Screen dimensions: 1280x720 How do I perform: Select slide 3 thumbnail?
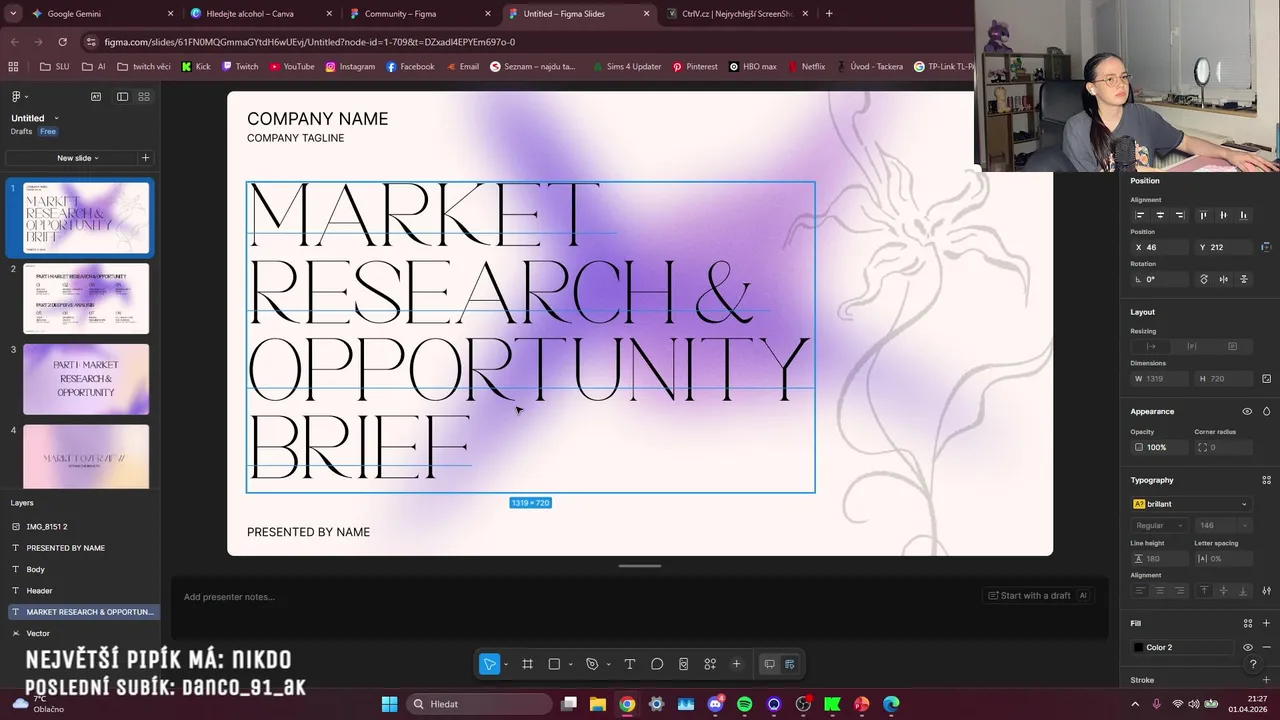coord(86,379)
